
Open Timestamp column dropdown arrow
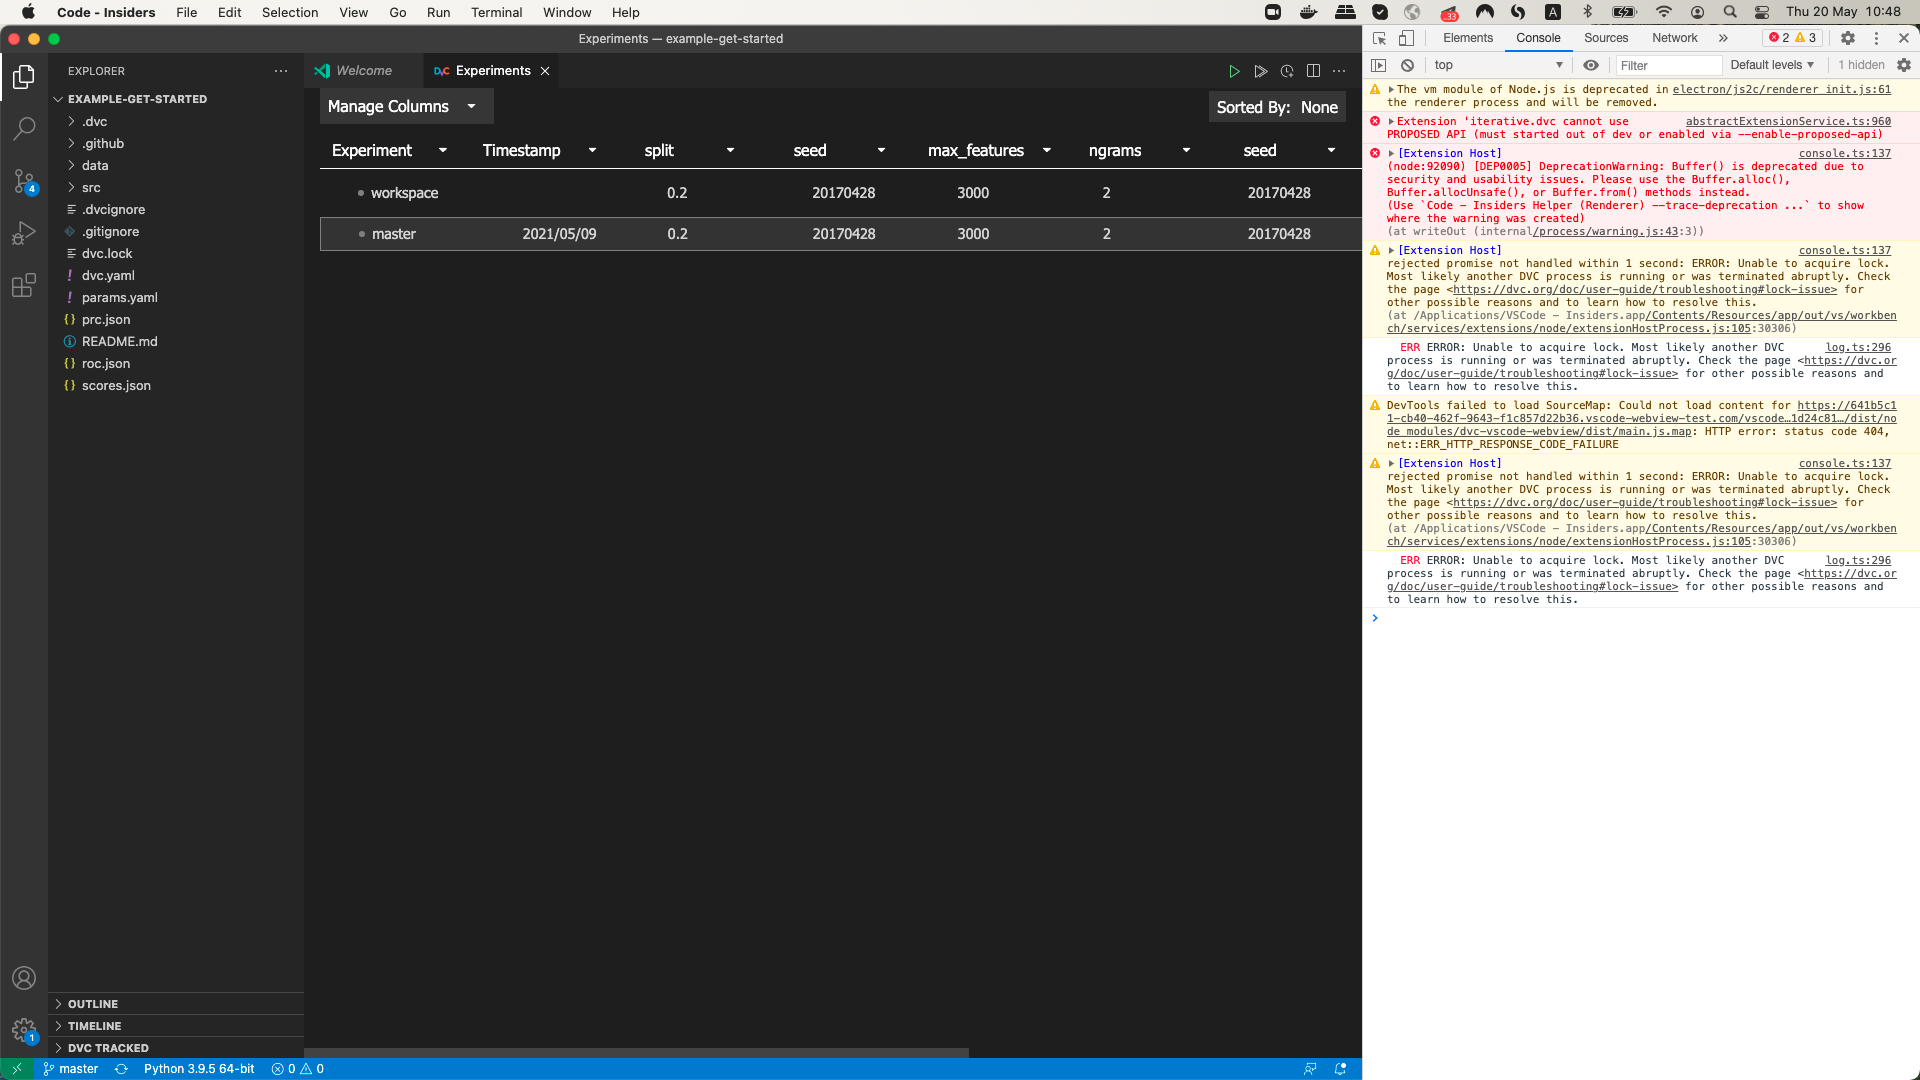pos(592,150)
